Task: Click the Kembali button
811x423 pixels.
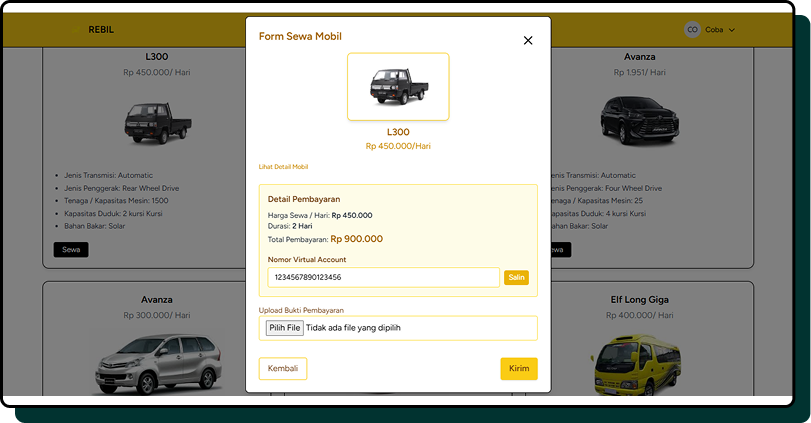Action: (283, 369)
